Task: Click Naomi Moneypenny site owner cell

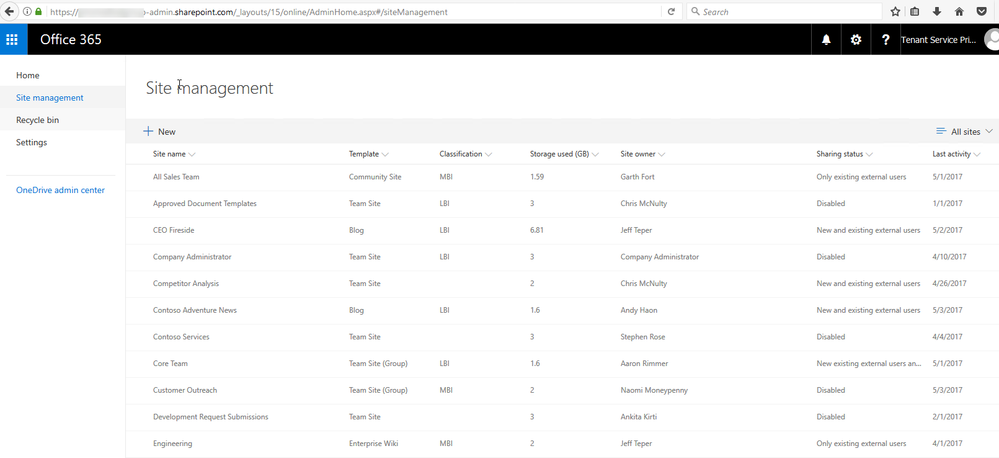Action: (x=654, y=390)
